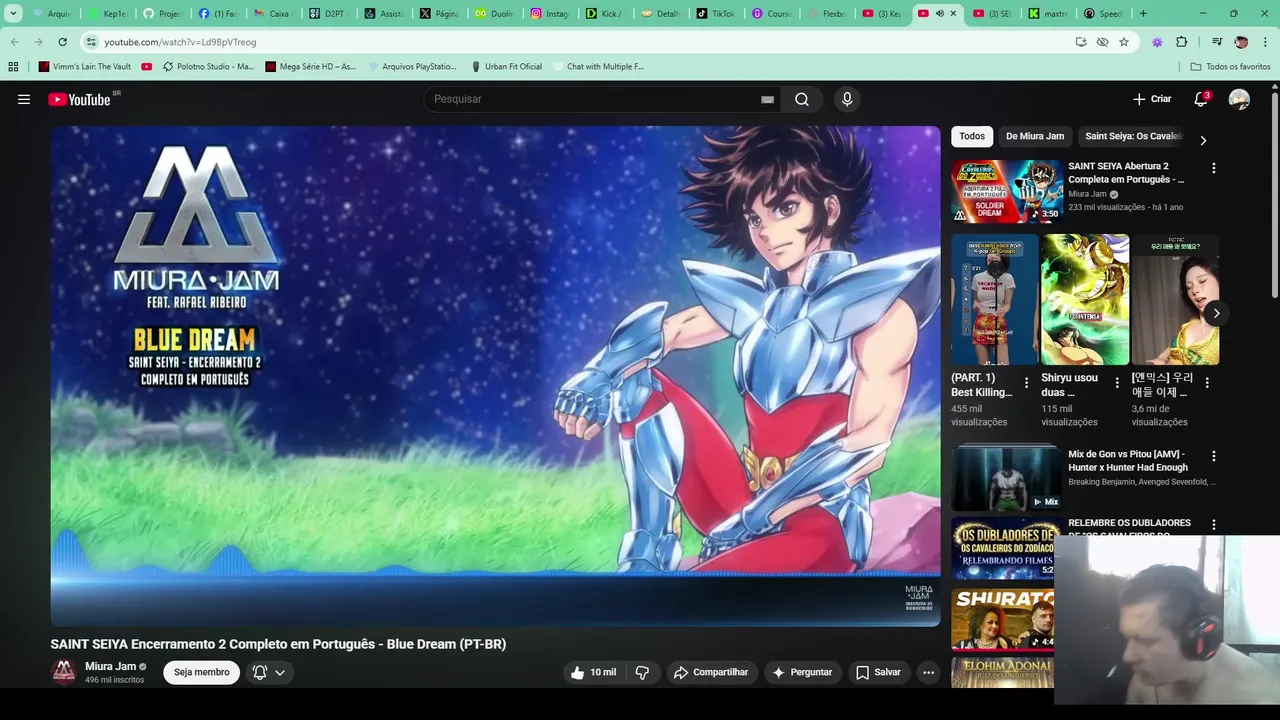
Task: Open SAINT SEIYA Abertura 2 video thumbnail
Action: [x=1006, y=191]
